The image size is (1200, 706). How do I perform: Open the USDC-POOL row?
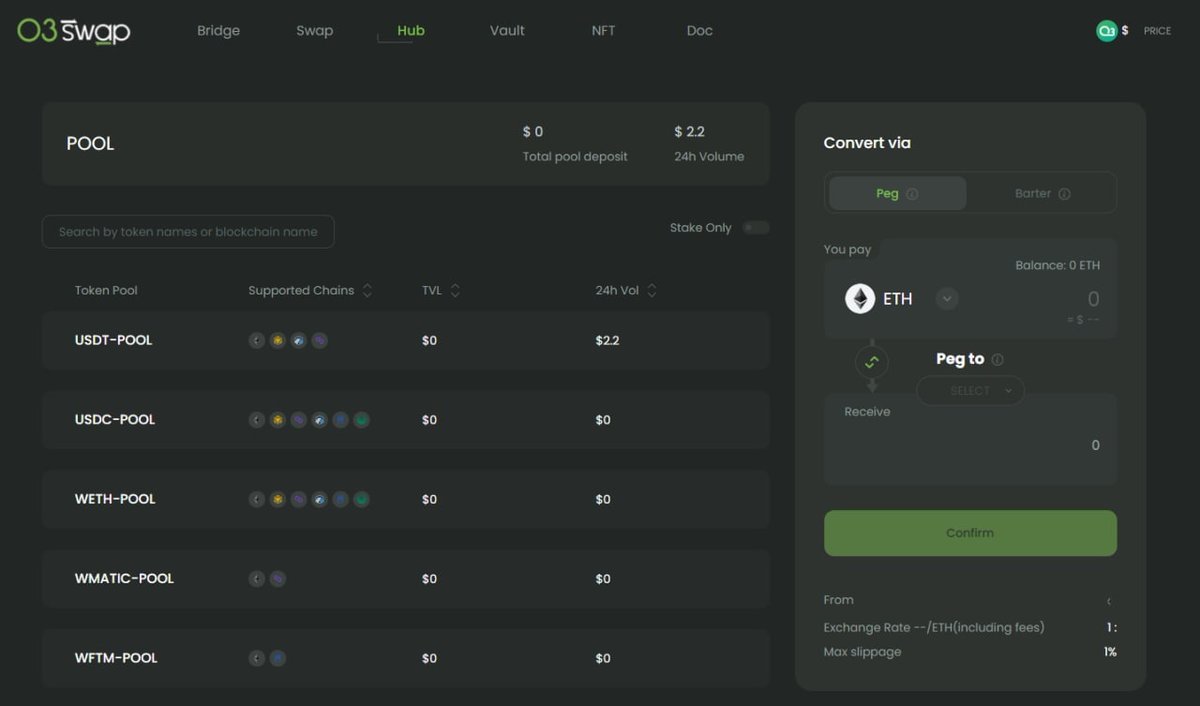405,420
